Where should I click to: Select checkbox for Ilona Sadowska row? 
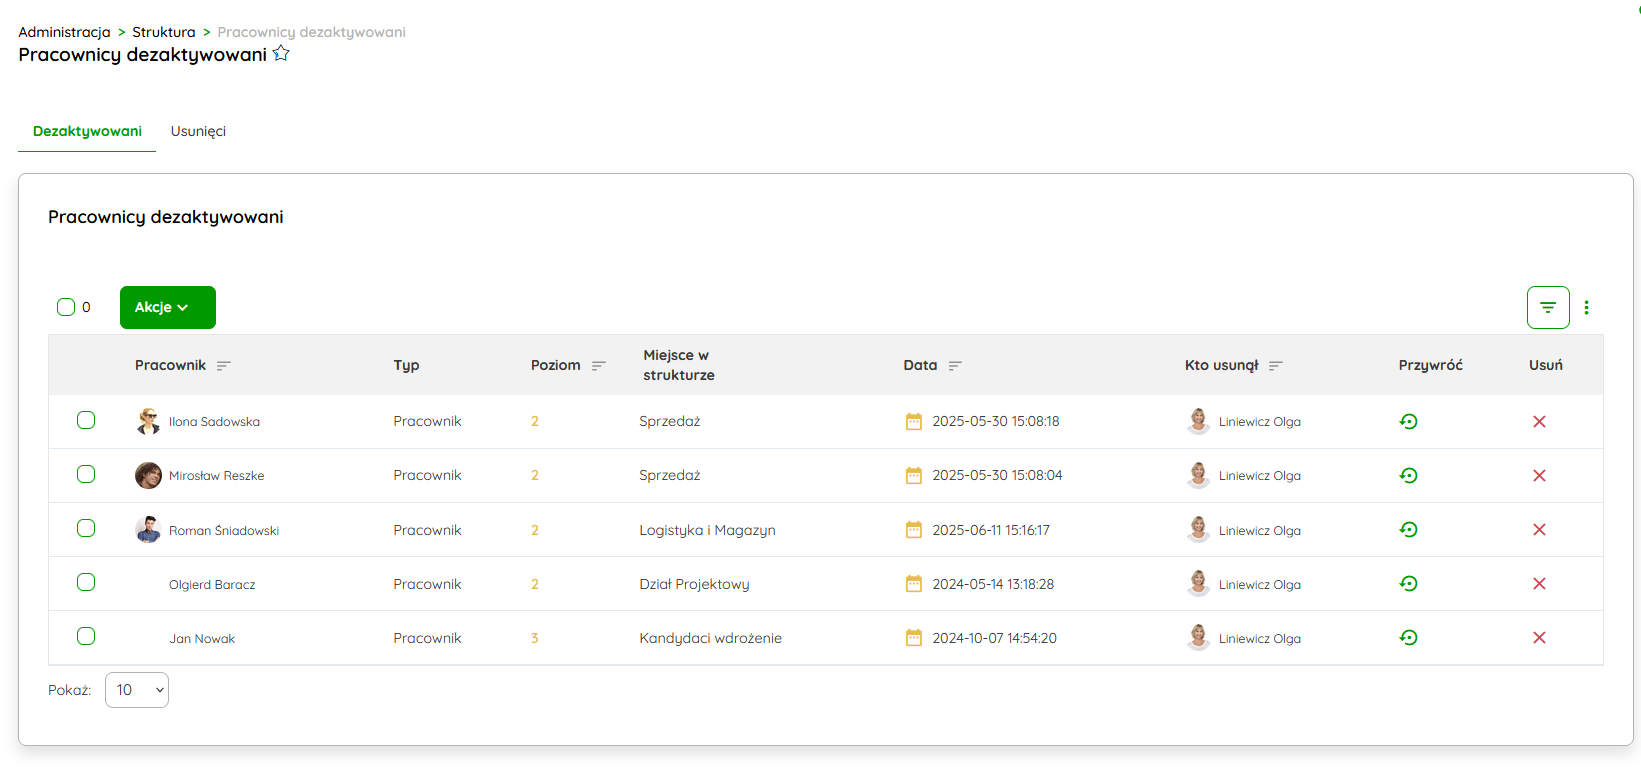[86, 420]
